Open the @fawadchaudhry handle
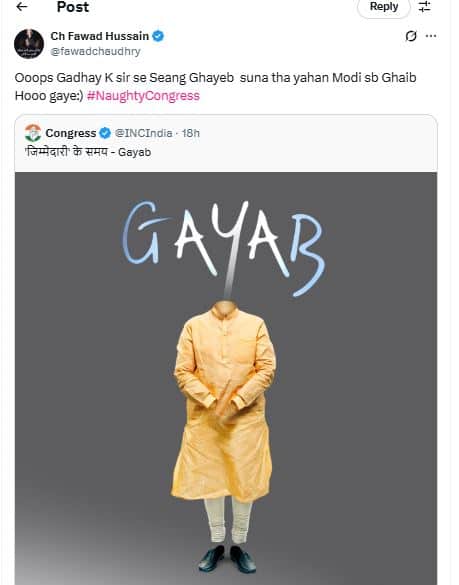 96,51
